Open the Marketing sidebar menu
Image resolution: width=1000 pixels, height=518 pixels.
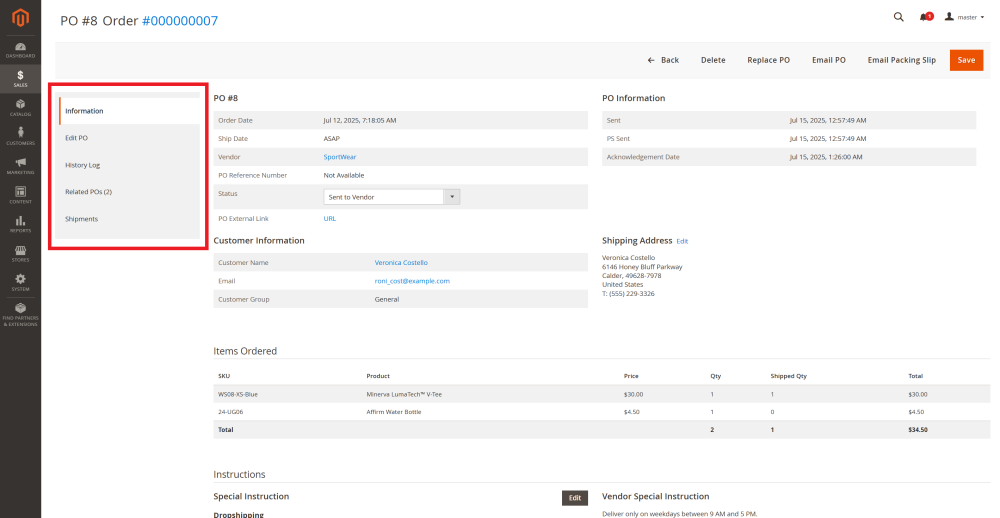tap(20, 166)
